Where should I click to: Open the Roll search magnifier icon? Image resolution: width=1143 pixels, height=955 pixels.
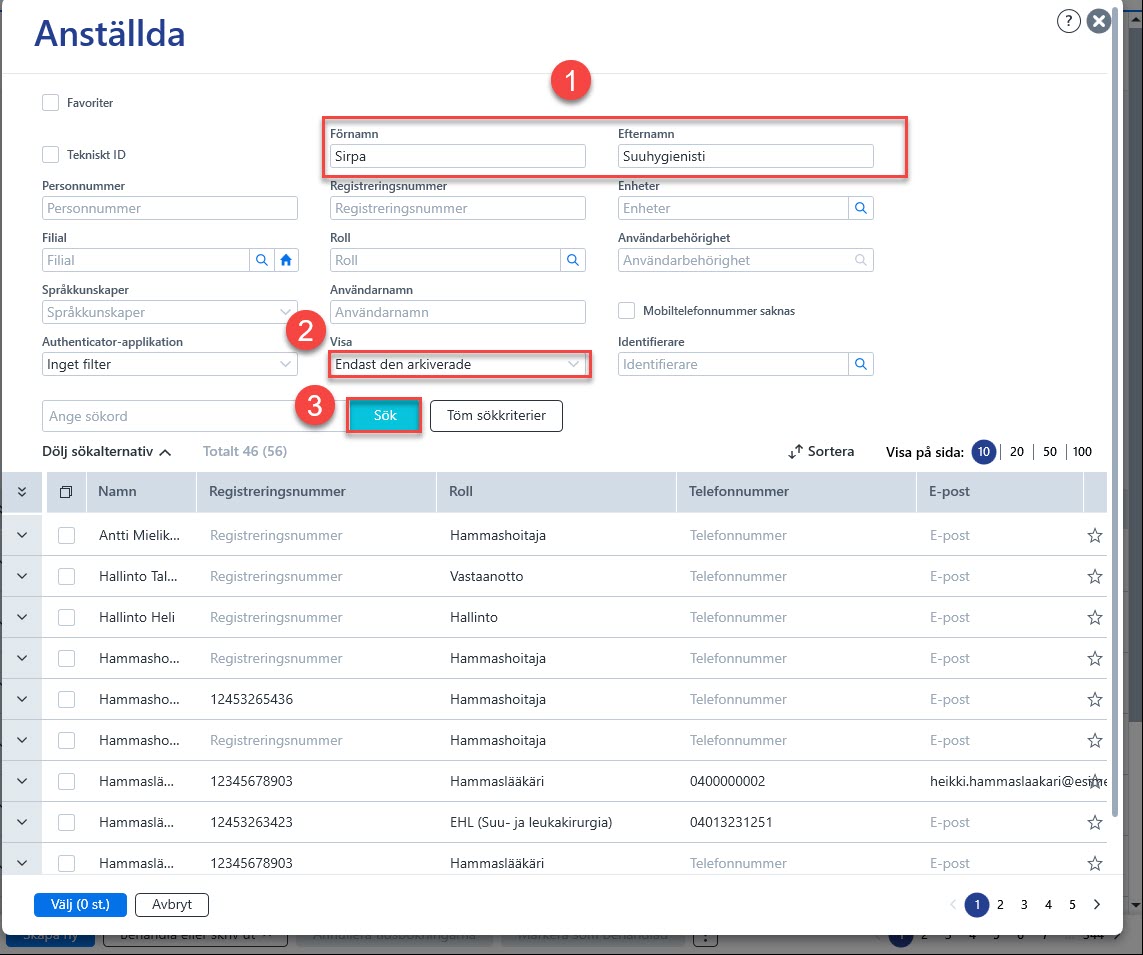tap(573, 260)
